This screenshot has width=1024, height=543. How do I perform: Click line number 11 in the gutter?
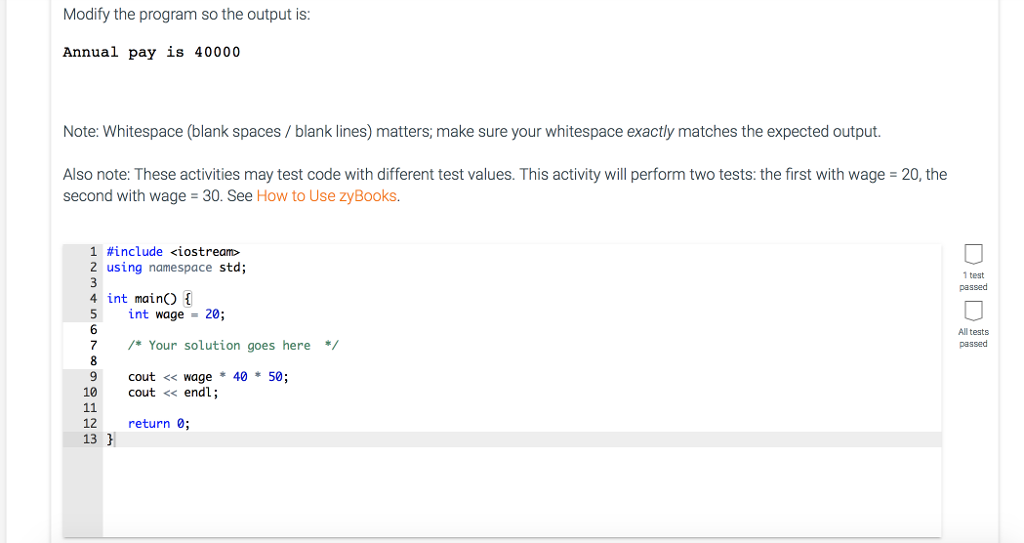(x=90, y=408)
